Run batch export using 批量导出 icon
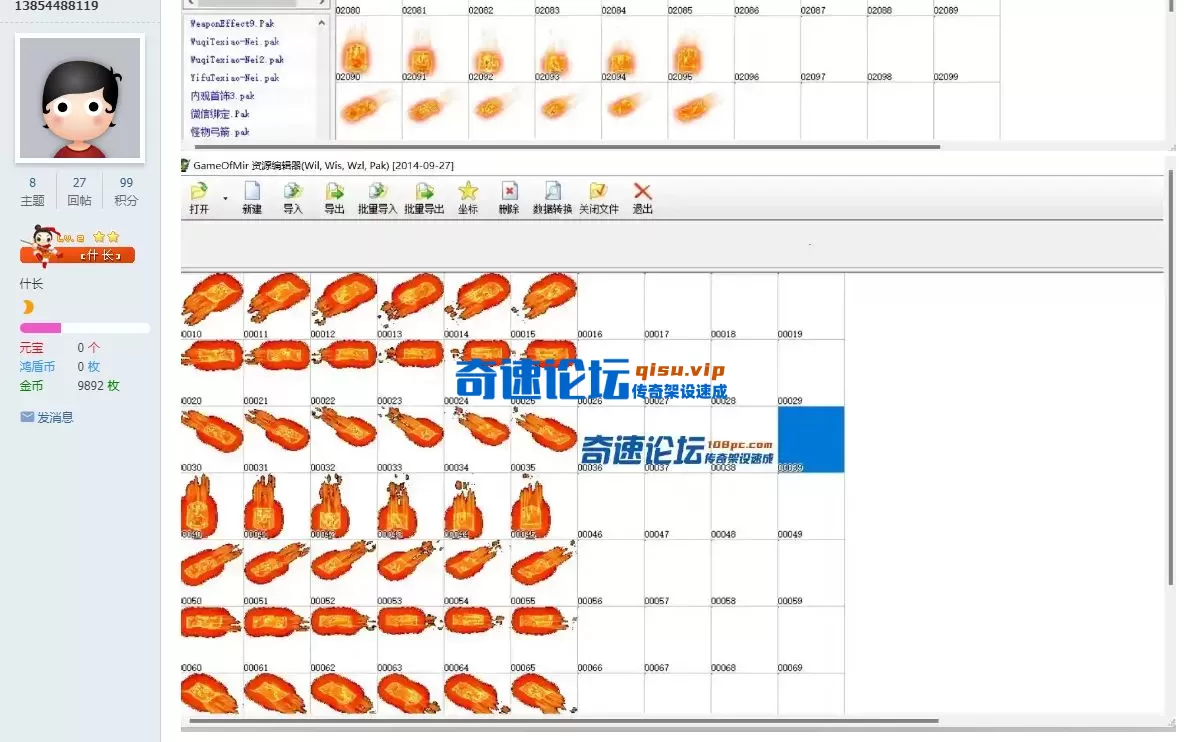This screenshot has height=742, width=1184. (423, 196)
